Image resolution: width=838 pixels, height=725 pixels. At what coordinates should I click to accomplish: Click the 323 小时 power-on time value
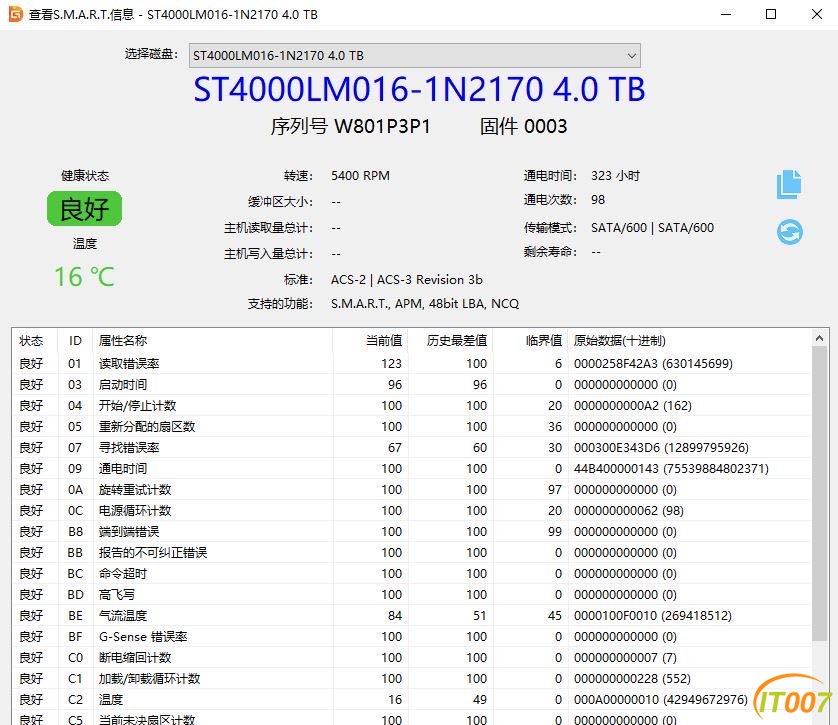615,176
